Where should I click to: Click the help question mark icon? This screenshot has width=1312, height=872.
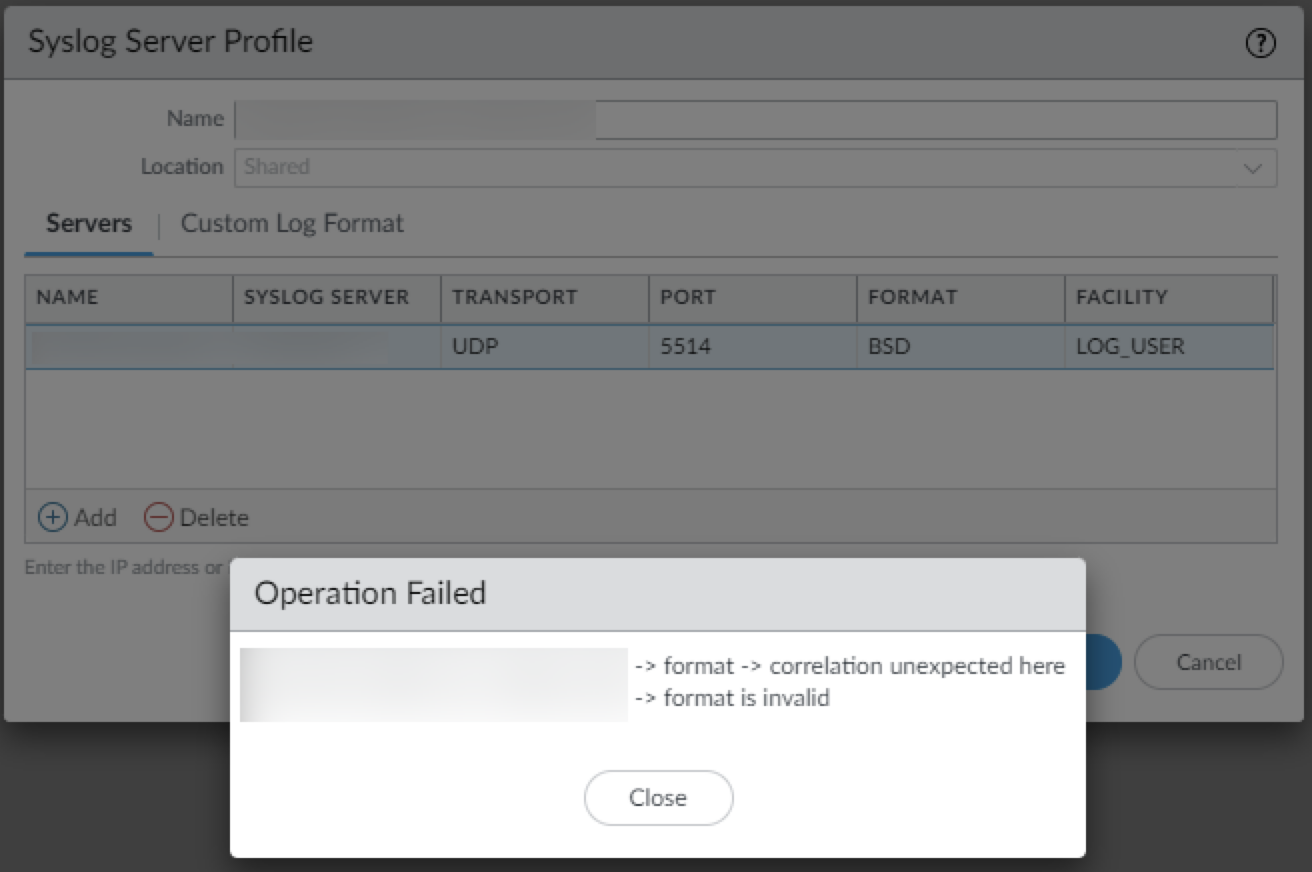point(1261,43)
